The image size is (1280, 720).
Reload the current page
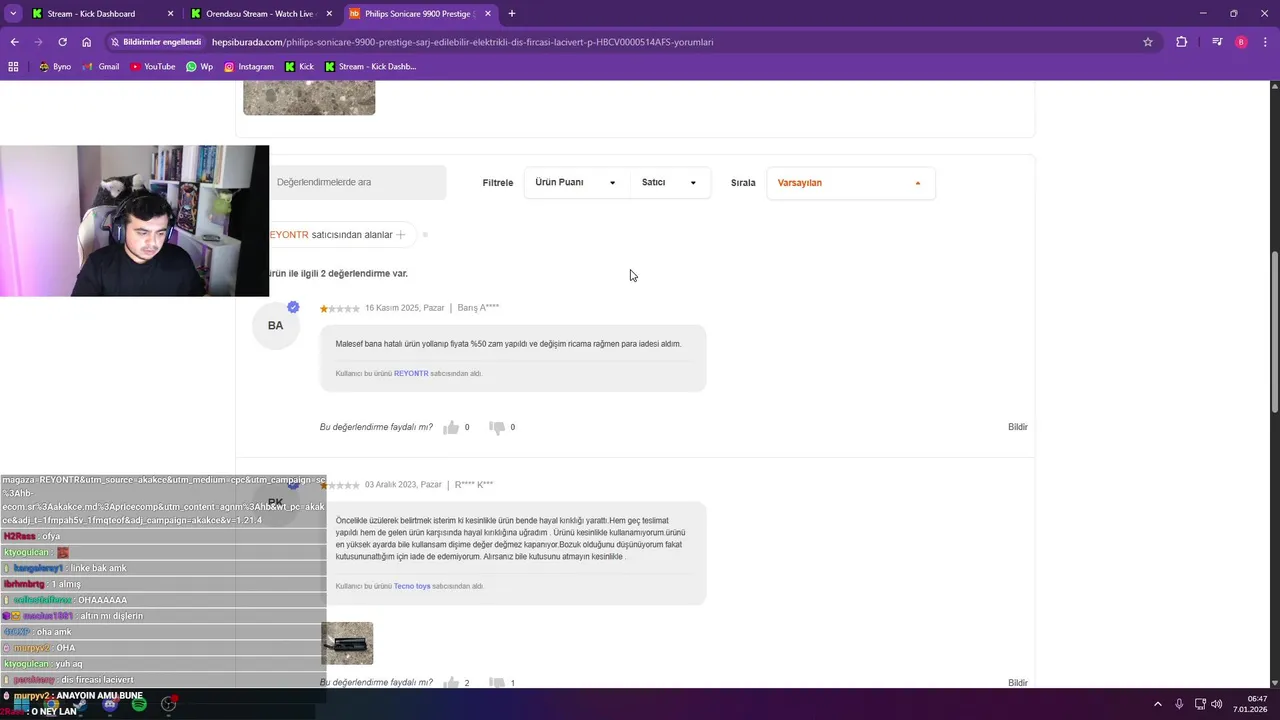pos(62,42)
